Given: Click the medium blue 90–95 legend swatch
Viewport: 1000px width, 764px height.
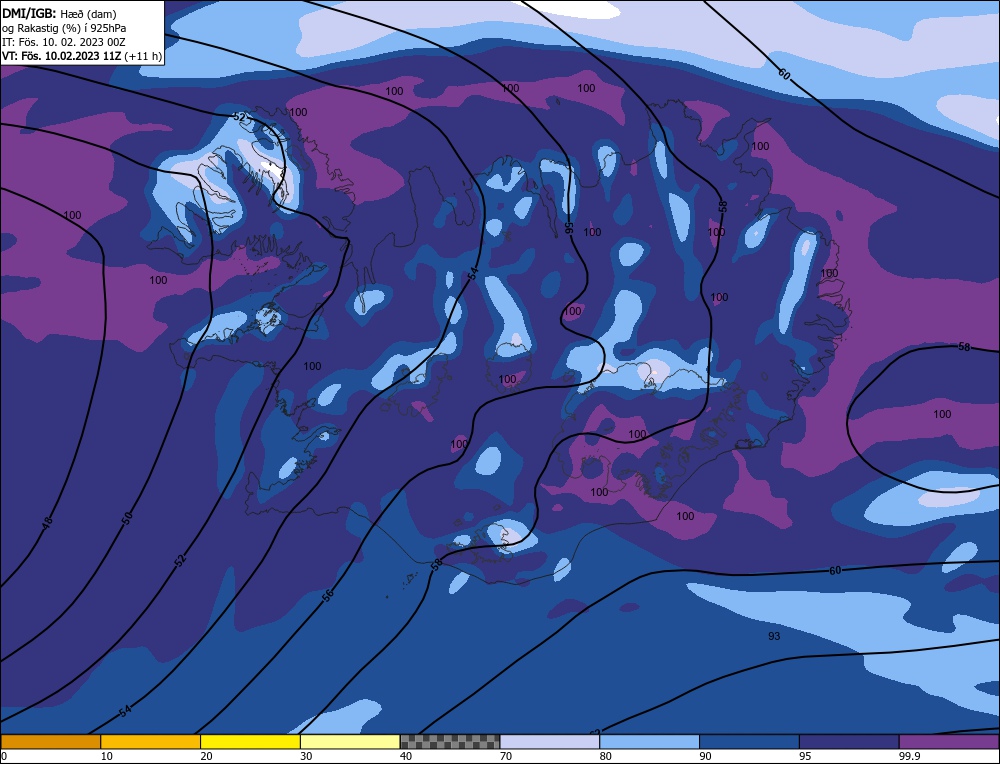Looking at the screenshot, I should (749, 742).
